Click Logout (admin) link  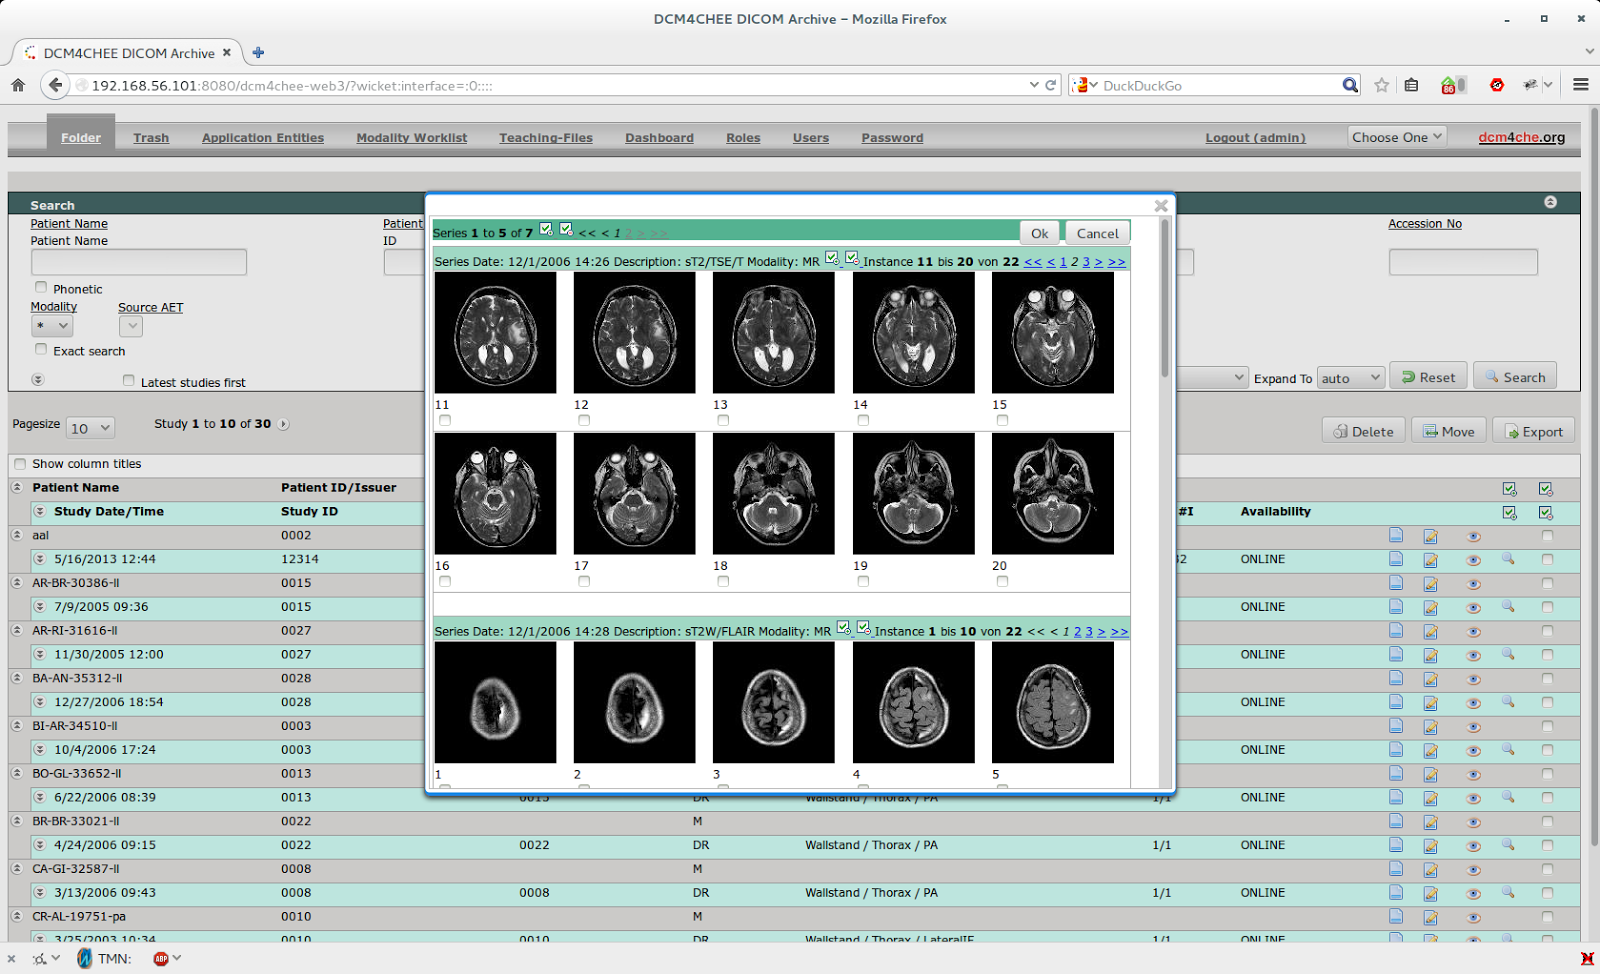pos(1255,138)
